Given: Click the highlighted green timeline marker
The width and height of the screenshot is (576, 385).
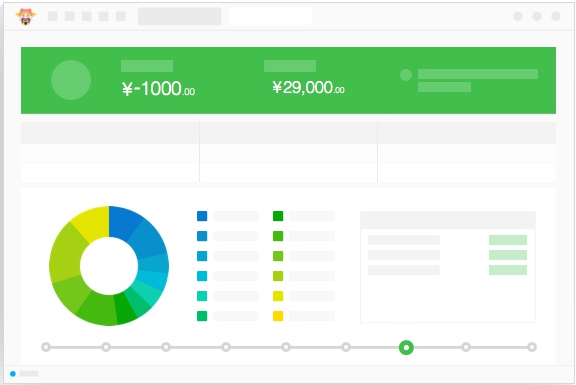Looking at the screenshot, I should (406, 347).
